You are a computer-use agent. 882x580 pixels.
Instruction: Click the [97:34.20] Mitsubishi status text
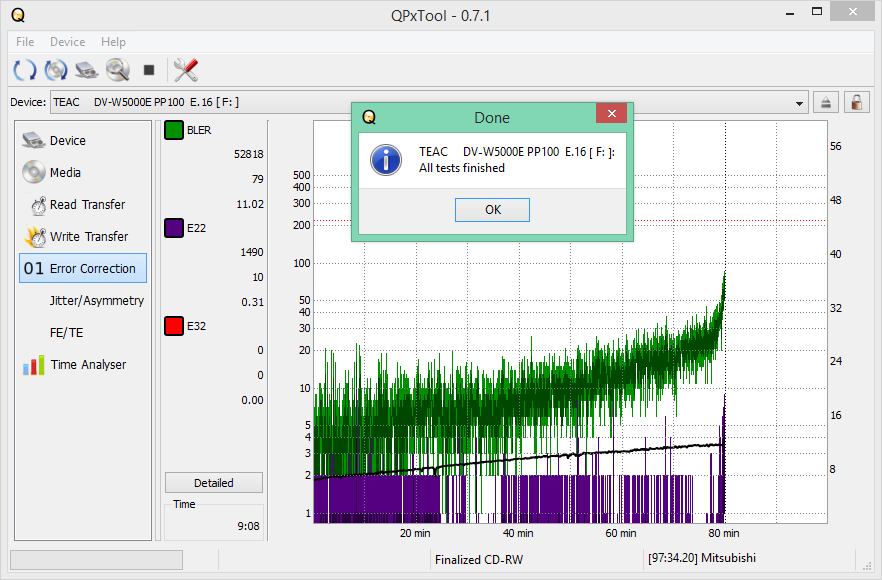point(702,558)
